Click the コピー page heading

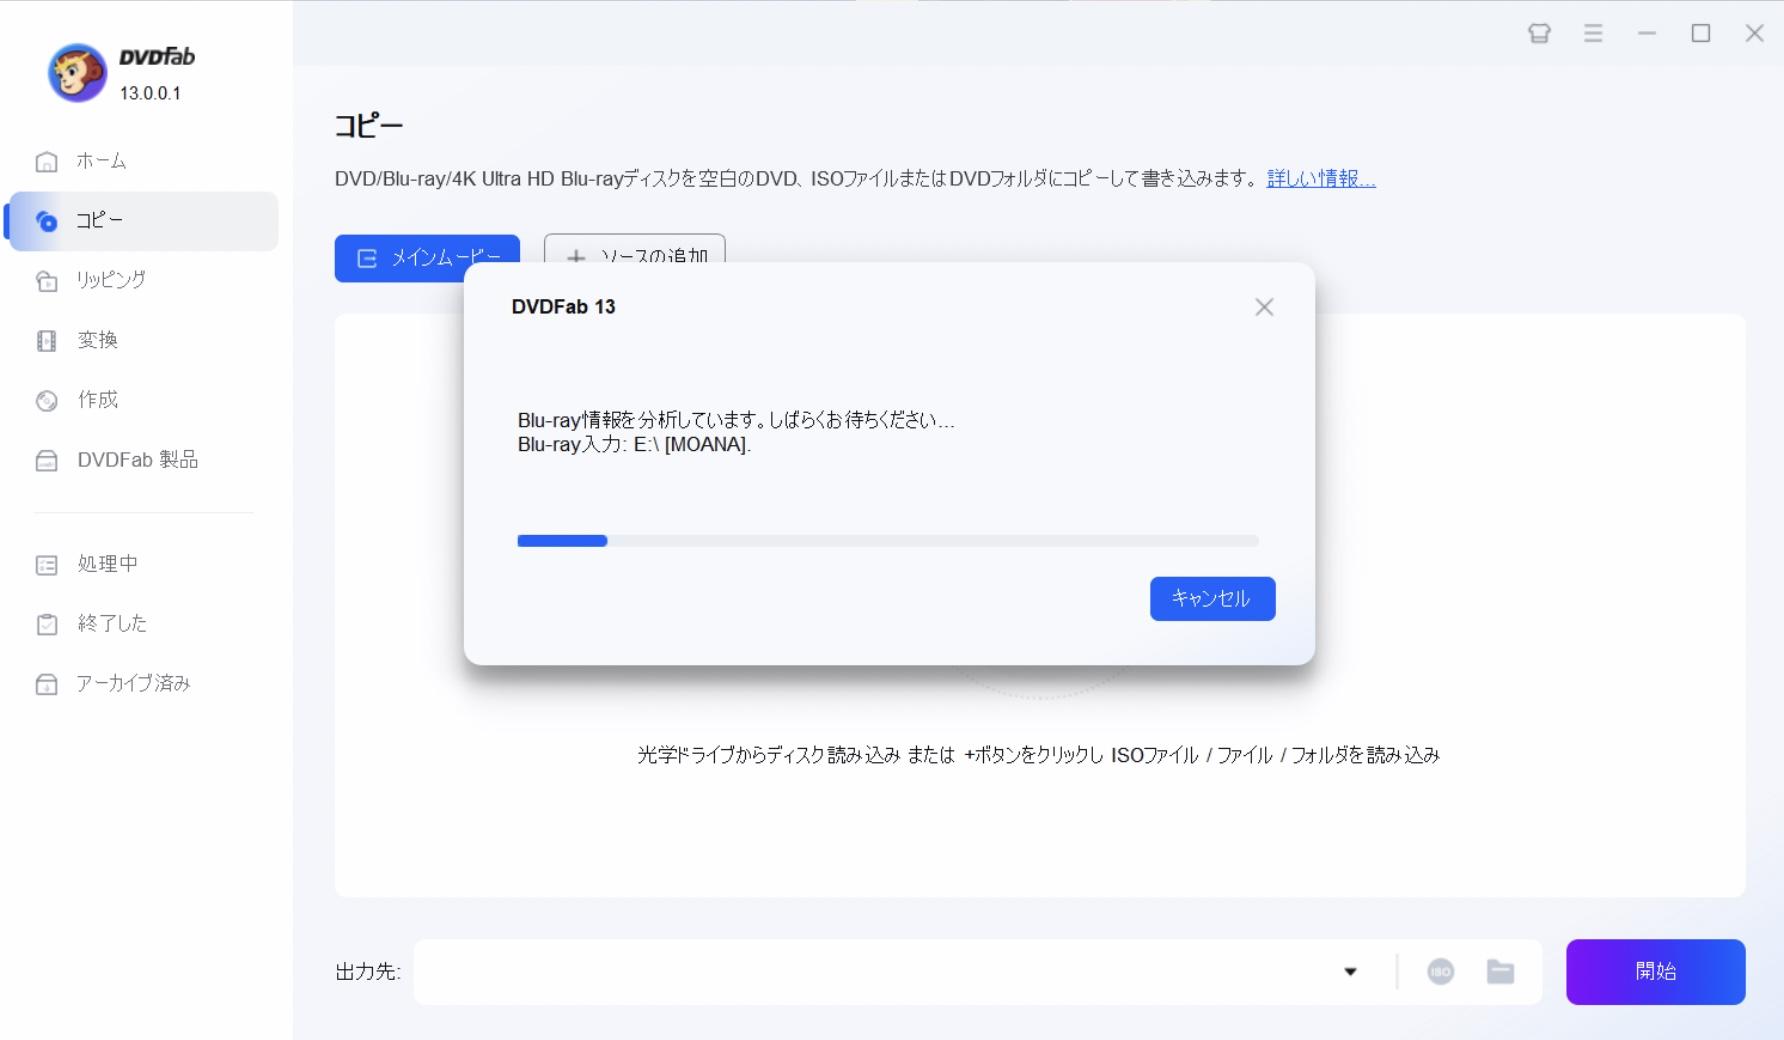[368, 126]
